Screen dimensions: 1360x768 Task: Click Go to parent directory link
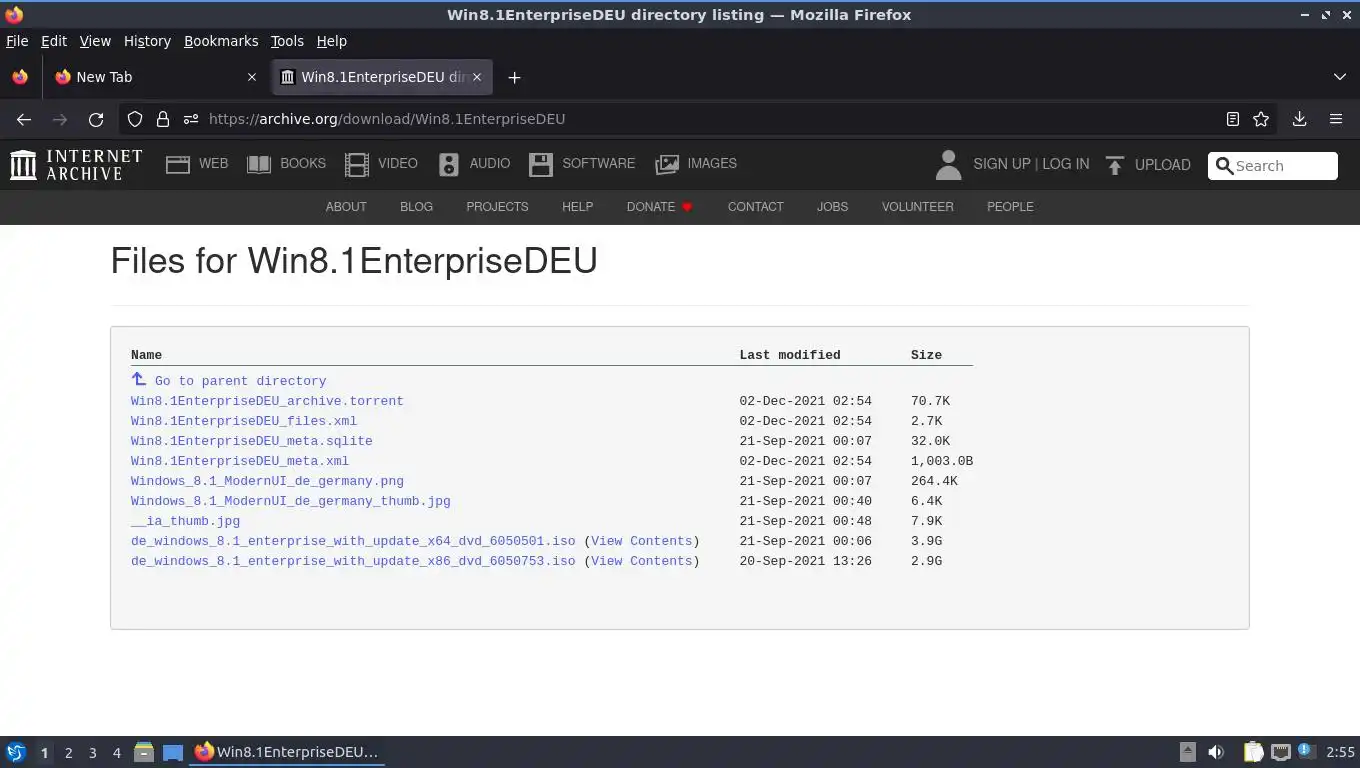(240, 381)
